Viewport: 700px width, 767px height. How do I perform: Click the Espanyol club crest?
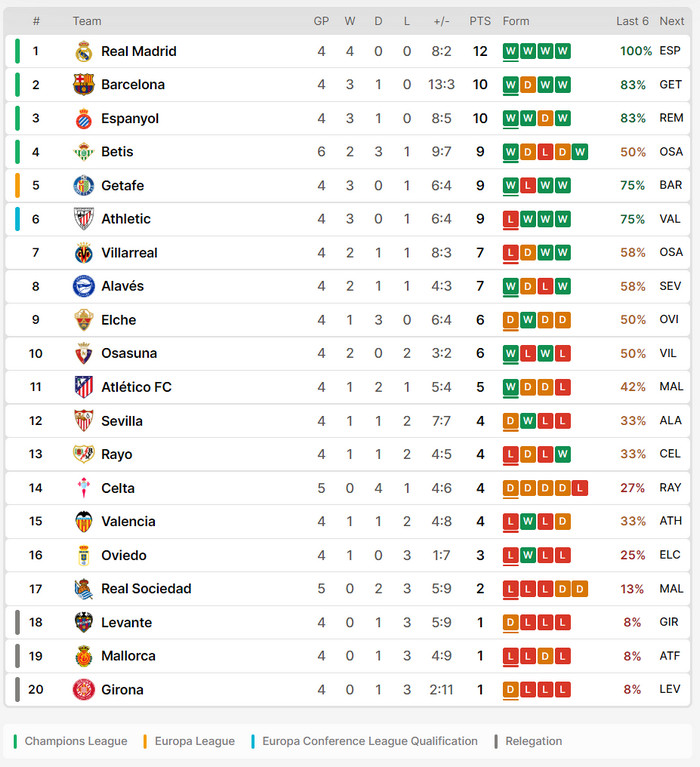tap(84, 119)
